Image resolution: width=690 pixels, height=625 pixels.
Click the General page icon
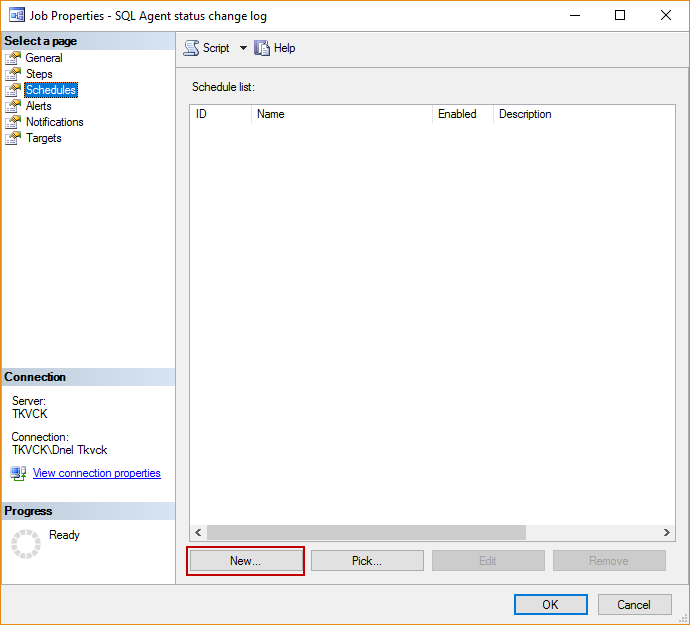13,58
